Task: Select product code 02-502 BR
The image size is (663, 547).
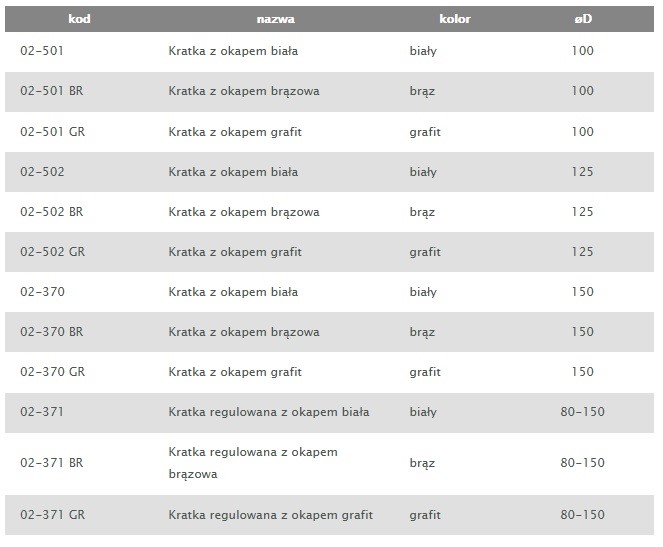Action: (52, 212)
